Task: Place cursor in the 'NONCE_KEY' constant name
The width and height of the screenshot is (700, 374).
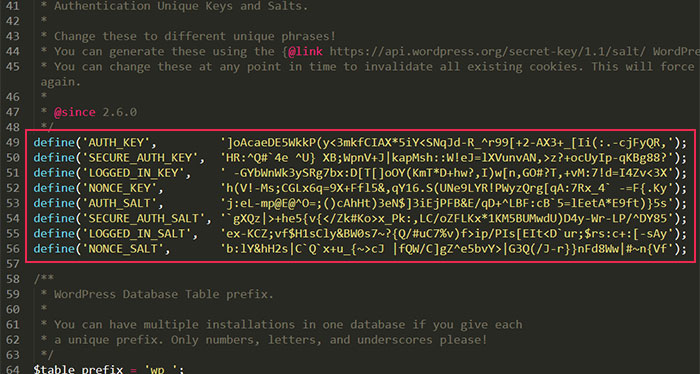Action: (120, 188)
